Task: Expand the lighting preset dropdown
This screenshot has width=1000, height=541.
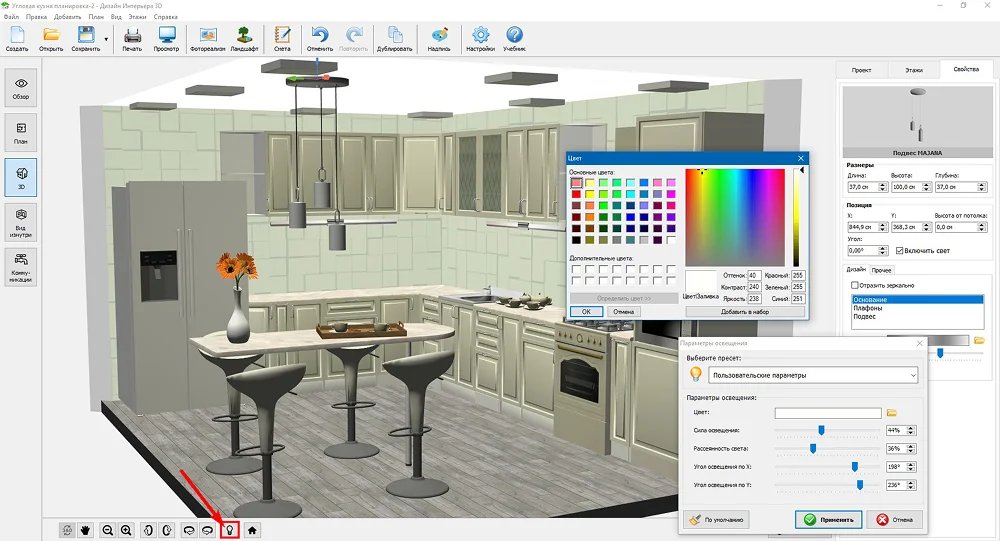Action: [x=909, y=375]
